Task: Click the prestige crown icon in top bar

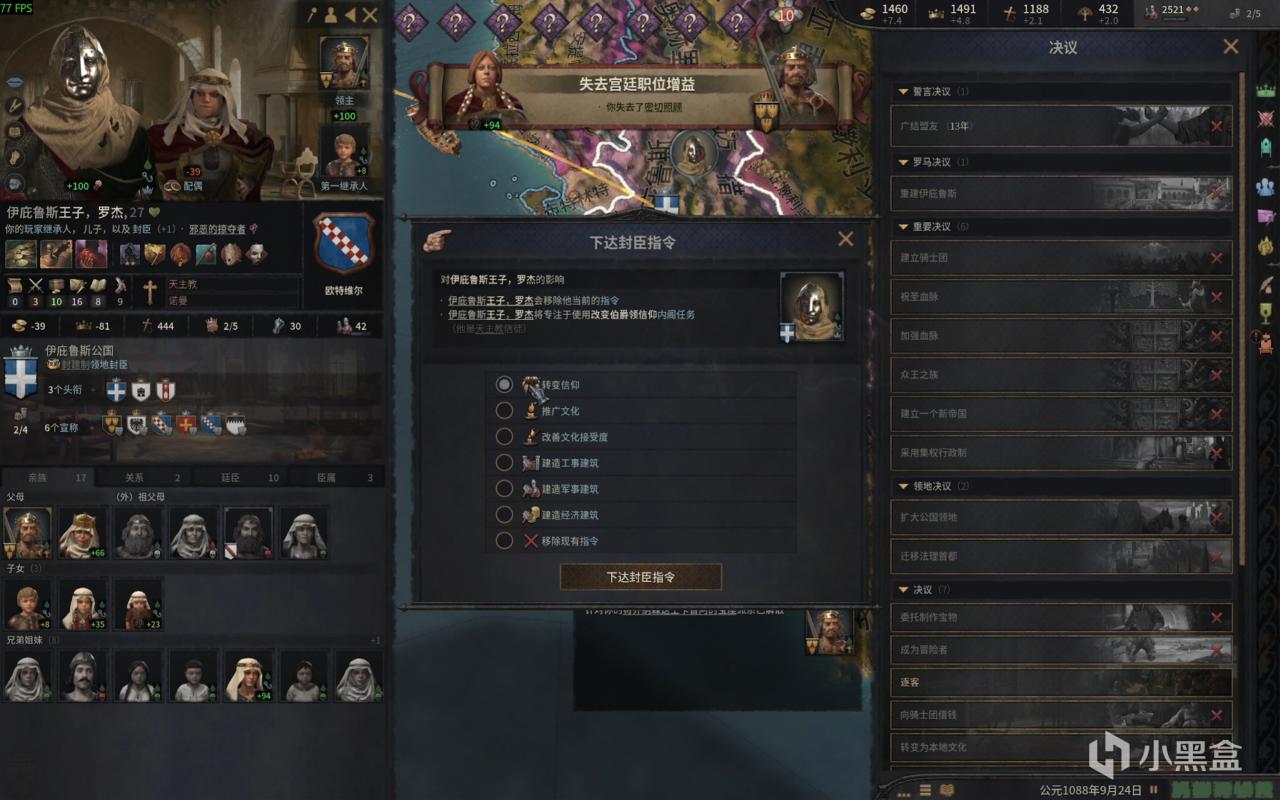Action: point(937,13)
